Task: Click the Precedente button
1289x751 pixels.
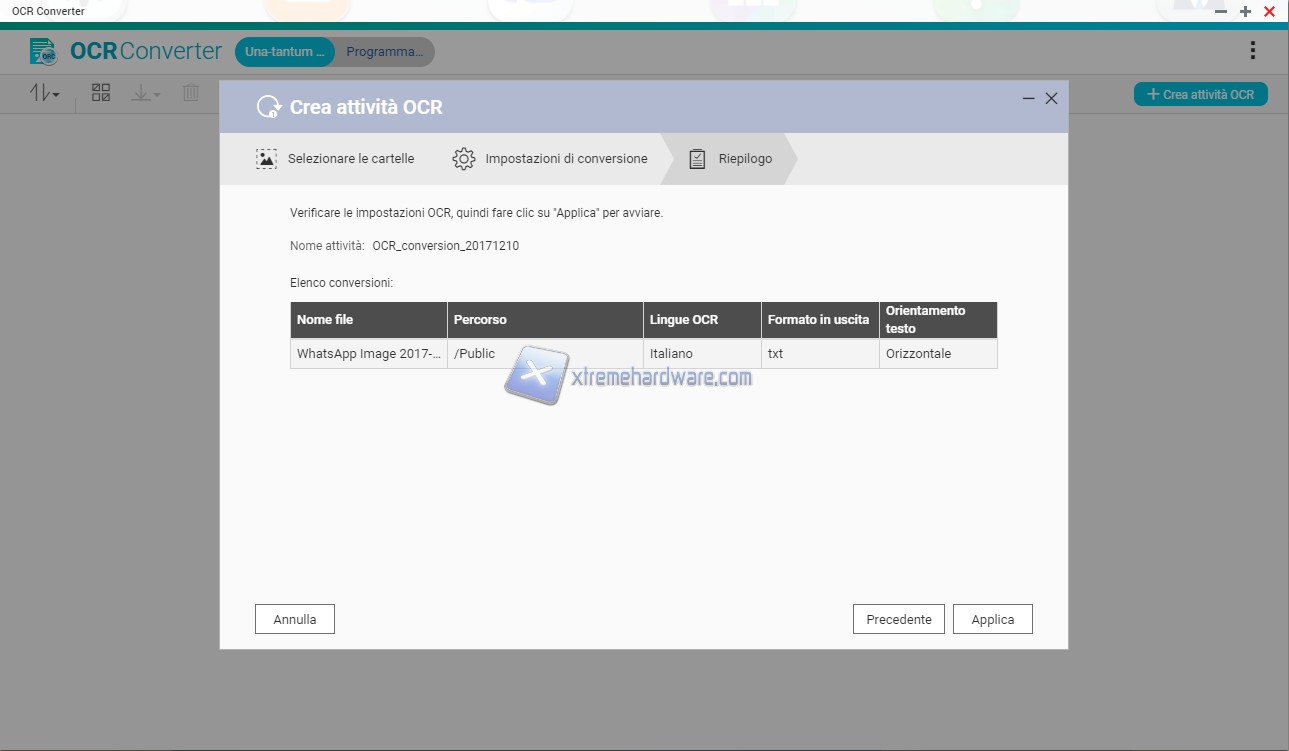Action: (x=898, y=619)
